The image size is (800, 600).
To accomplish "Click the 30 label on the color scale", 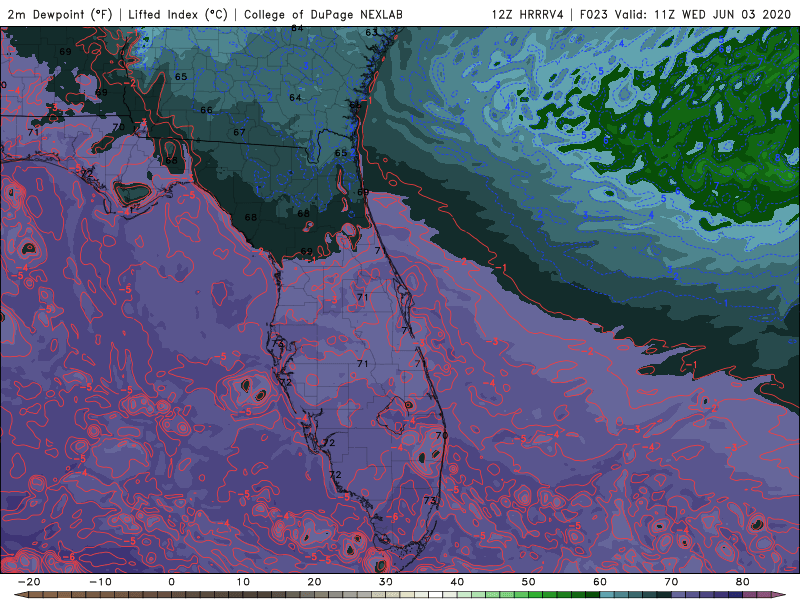I will (386, 582).
